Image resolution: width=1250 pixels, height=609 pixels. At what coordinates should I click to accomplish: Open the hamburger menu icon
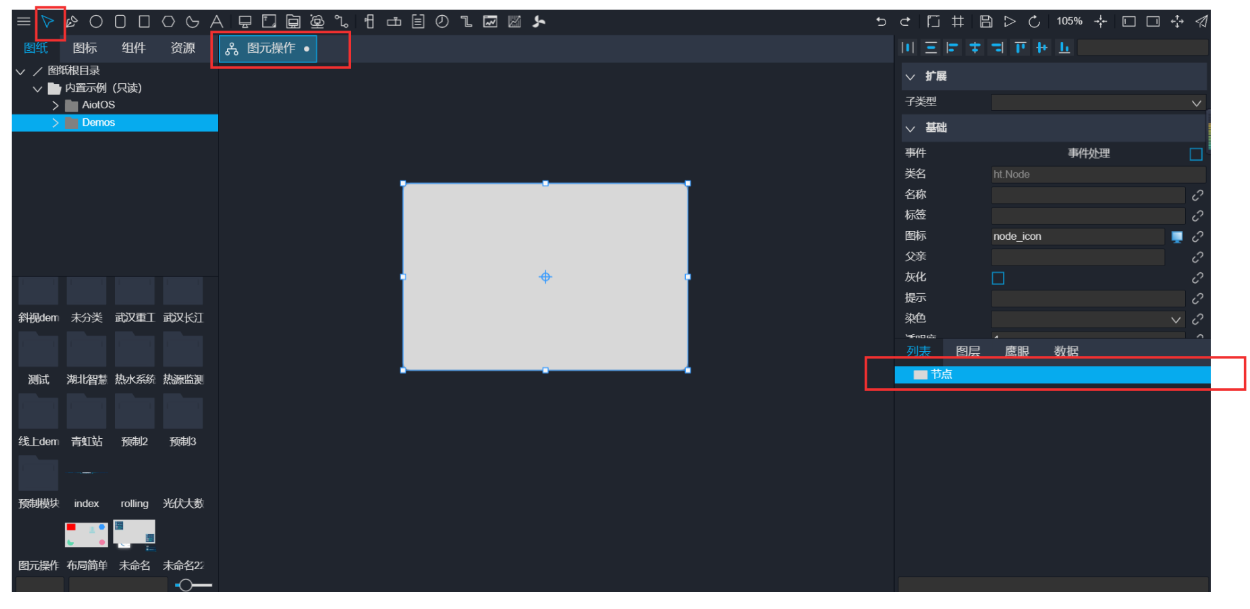tap(23, 21)
